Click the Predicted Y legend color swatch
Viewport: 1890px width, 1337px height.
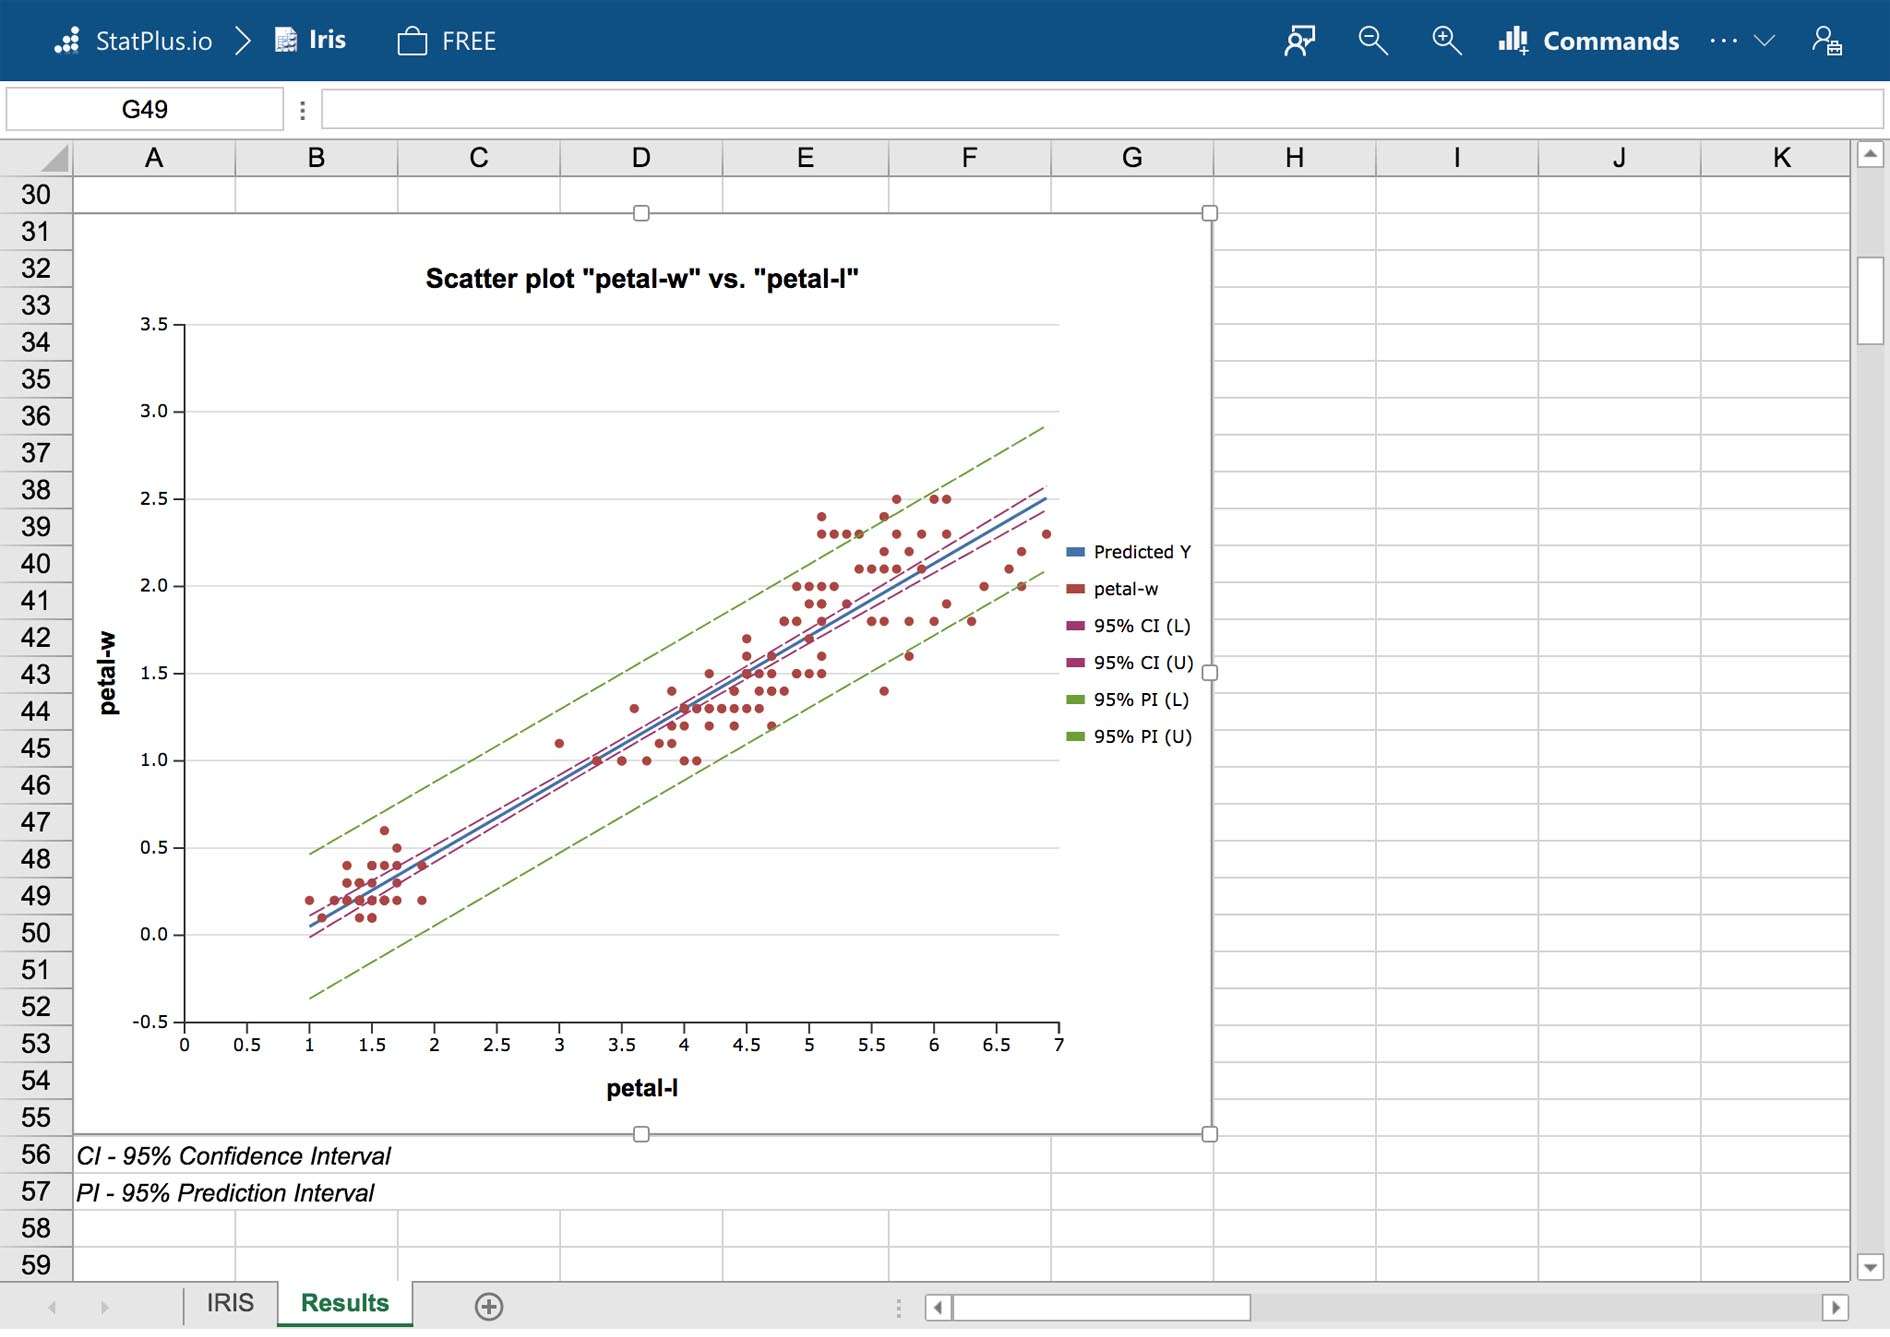click(1076, 552)
